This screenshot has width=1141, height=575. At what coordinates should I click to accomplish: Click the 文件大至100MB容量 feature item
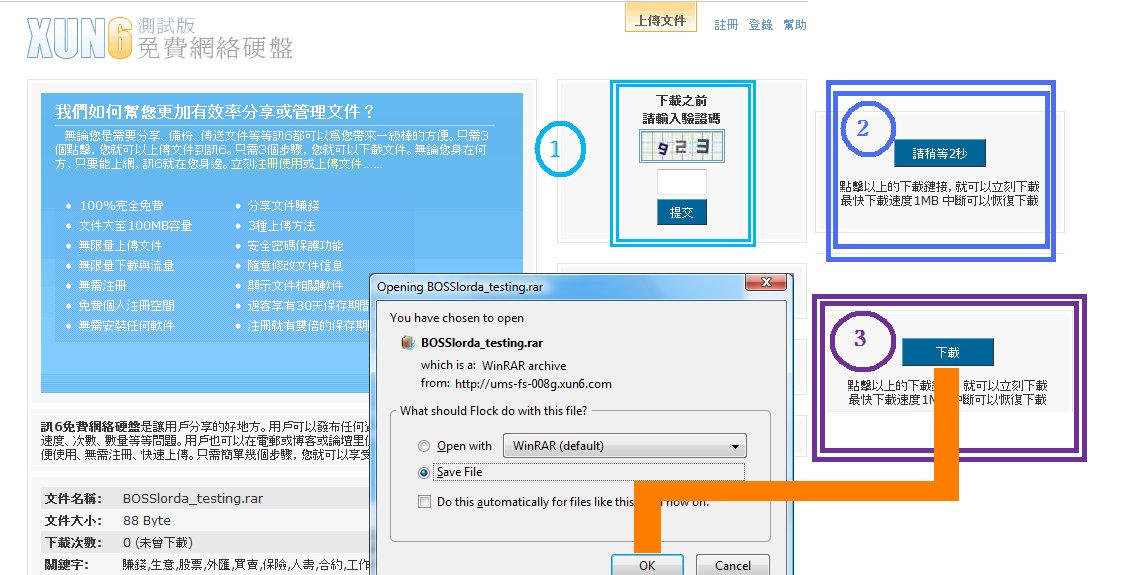pyautogui.click(x=135, y=226)
